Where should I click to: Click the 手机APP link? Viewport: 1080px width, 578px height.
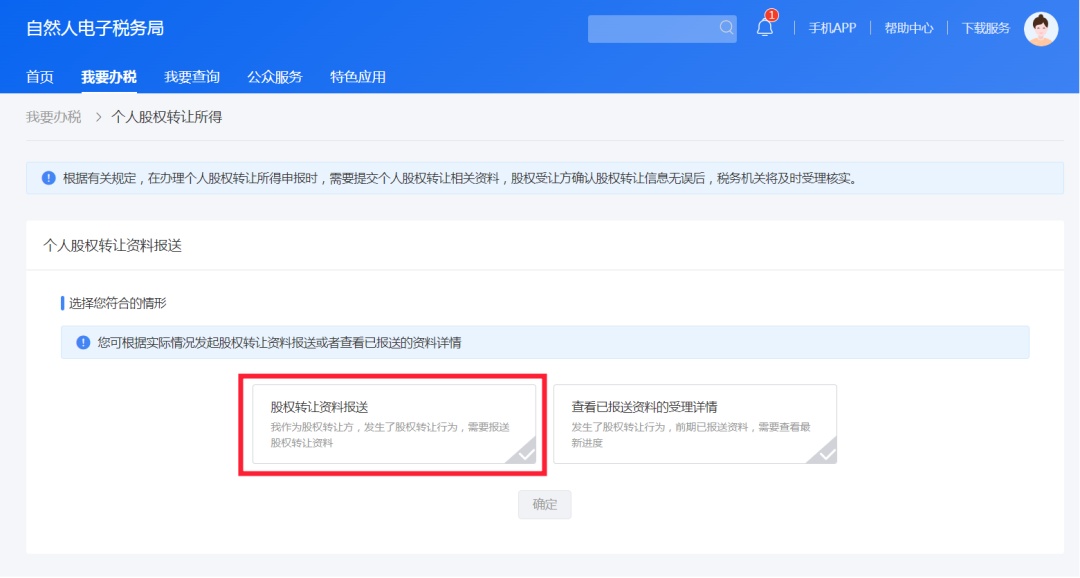(832, 28)
